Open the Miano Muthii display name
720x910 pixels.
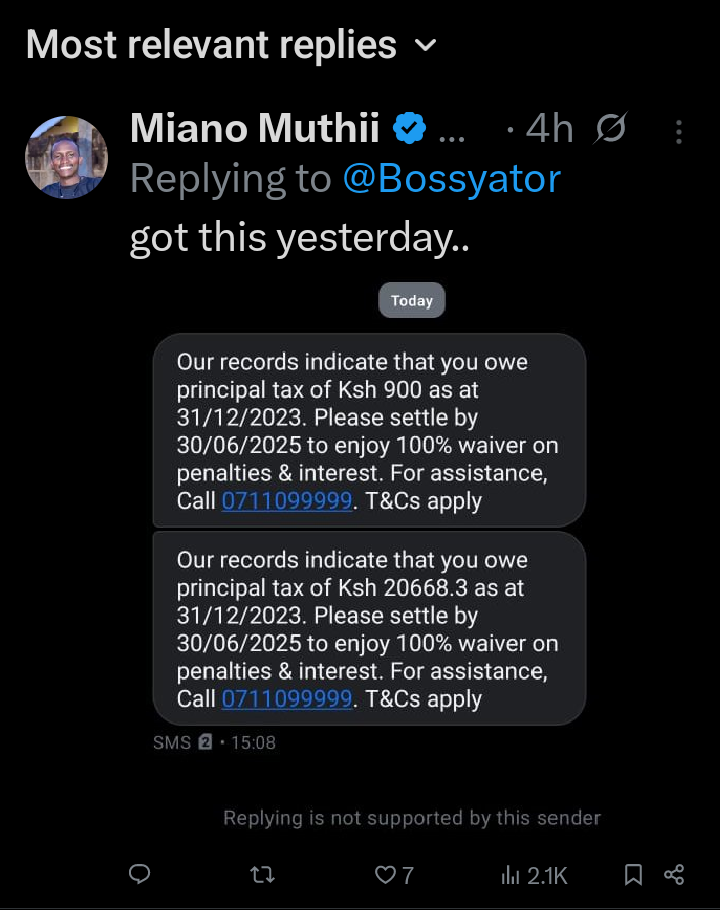(x=255, y=128)
